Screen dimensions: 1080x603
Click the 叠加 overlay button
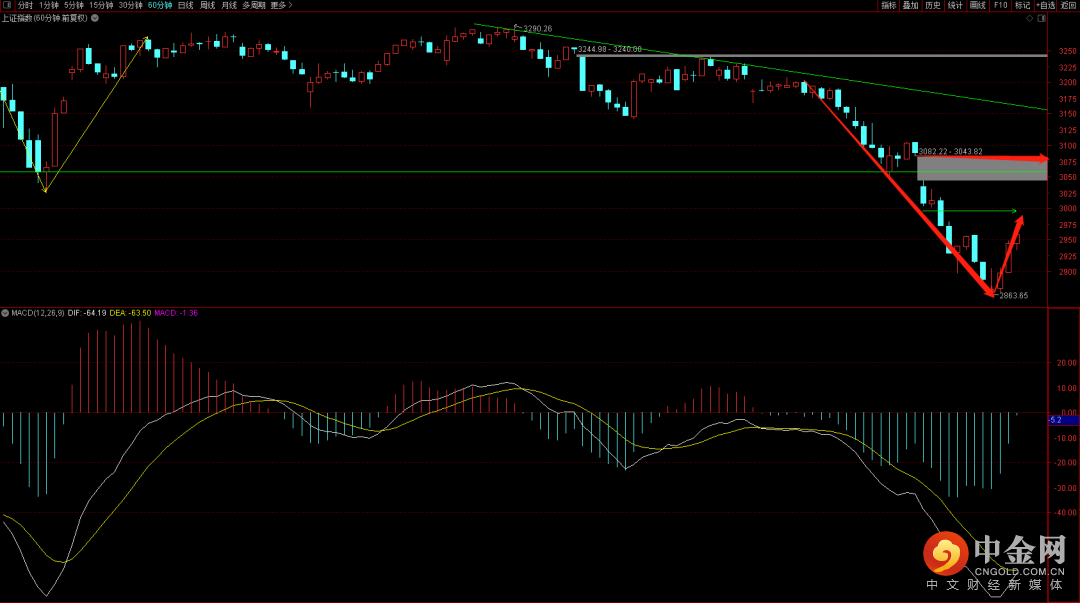[x=910, y=5]
